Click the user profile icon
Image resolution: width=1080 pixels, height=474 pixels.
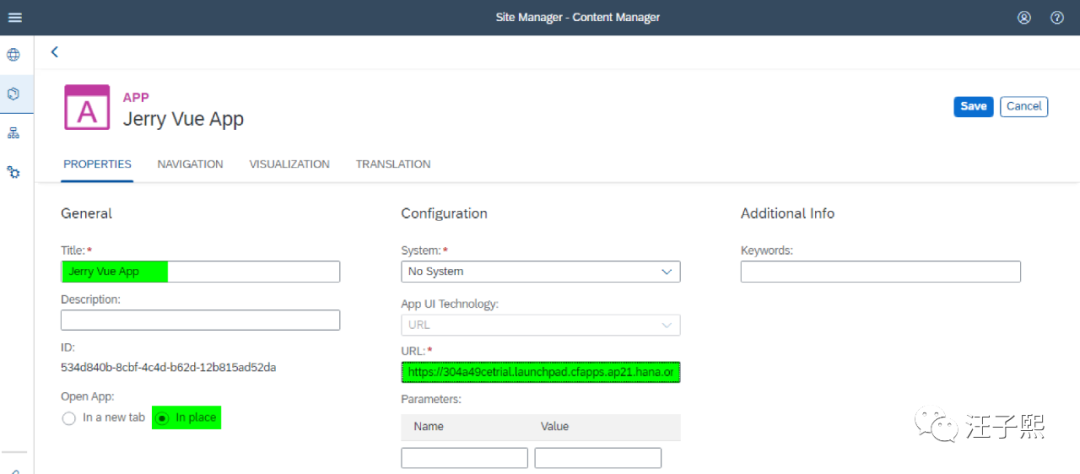(1024, 18)
